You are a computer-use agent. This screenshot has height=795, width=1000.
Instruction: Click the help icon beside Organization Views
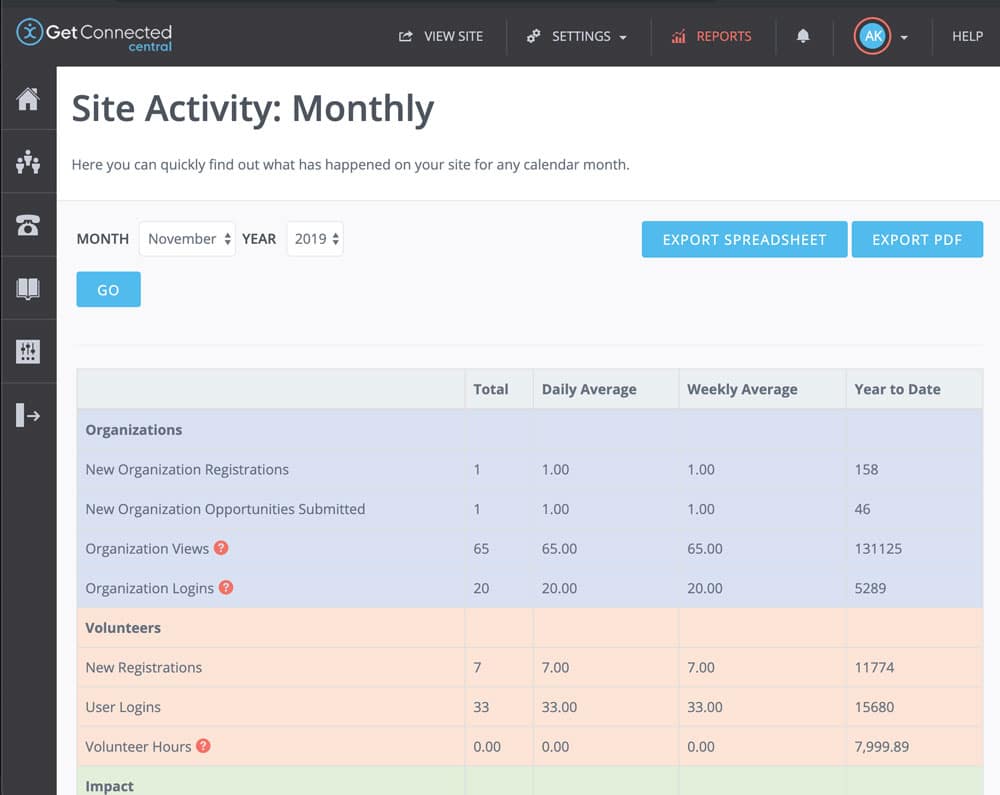click(221, 548)
